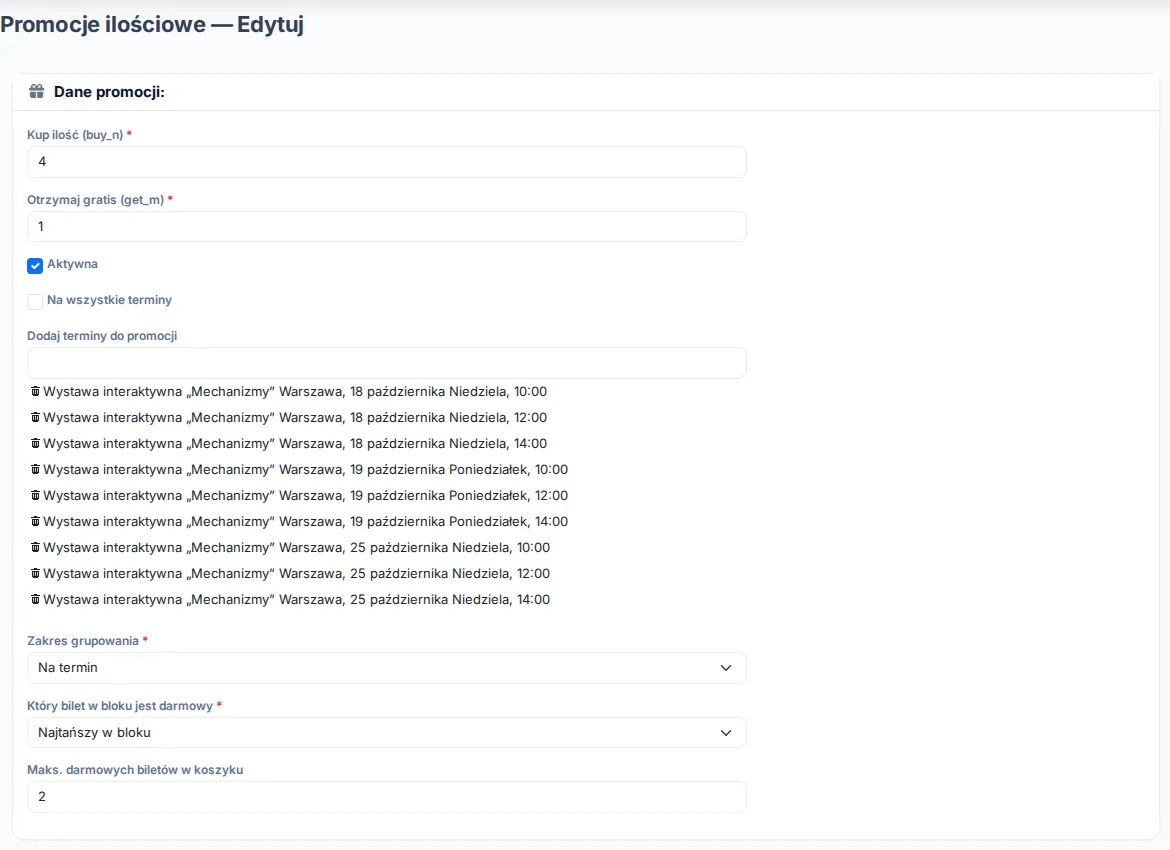The image size is (1170, 850).
Task: Click trash icon for 25 października 14:00
Action: [35, 600]
